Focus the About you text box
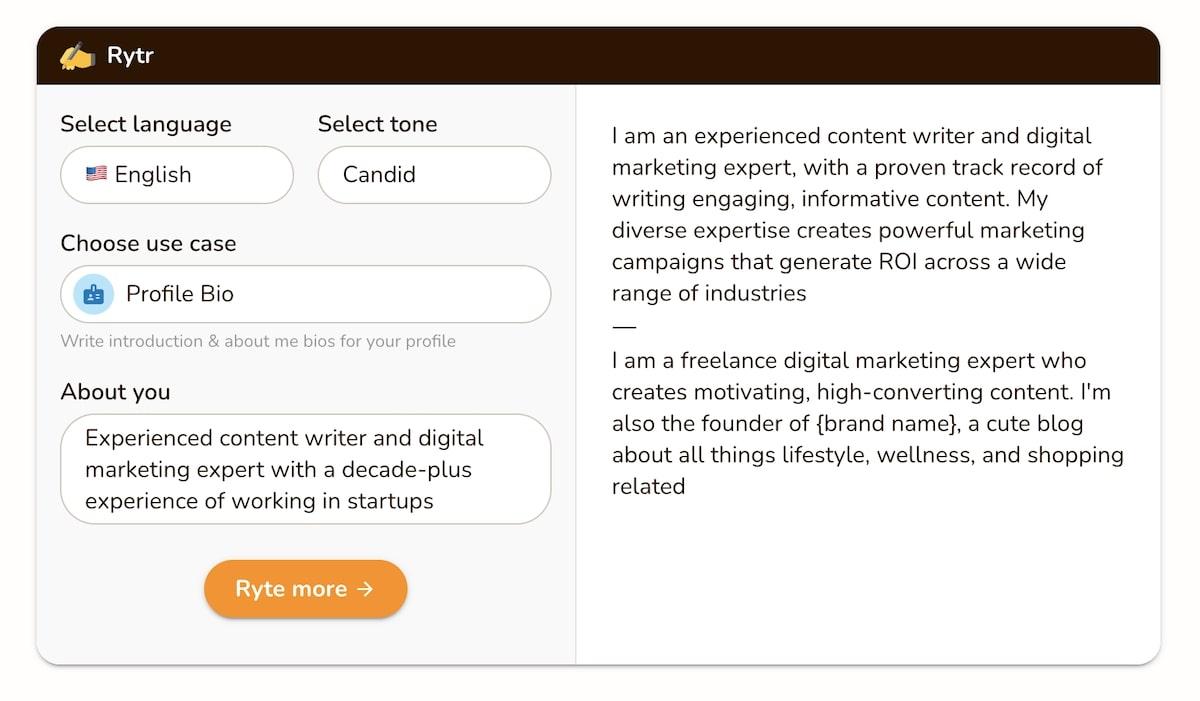This screenshot has width=1200, height=701. pos(306,469)
